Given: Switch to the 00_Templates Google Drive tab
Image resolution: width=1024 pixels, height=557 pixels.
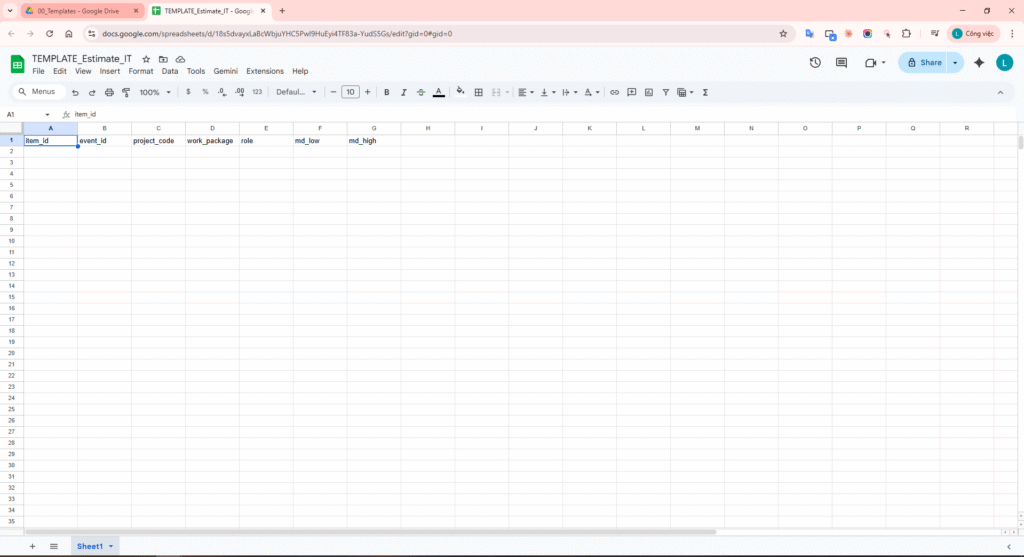Looking at the screenshot, I should coord(80,10).
